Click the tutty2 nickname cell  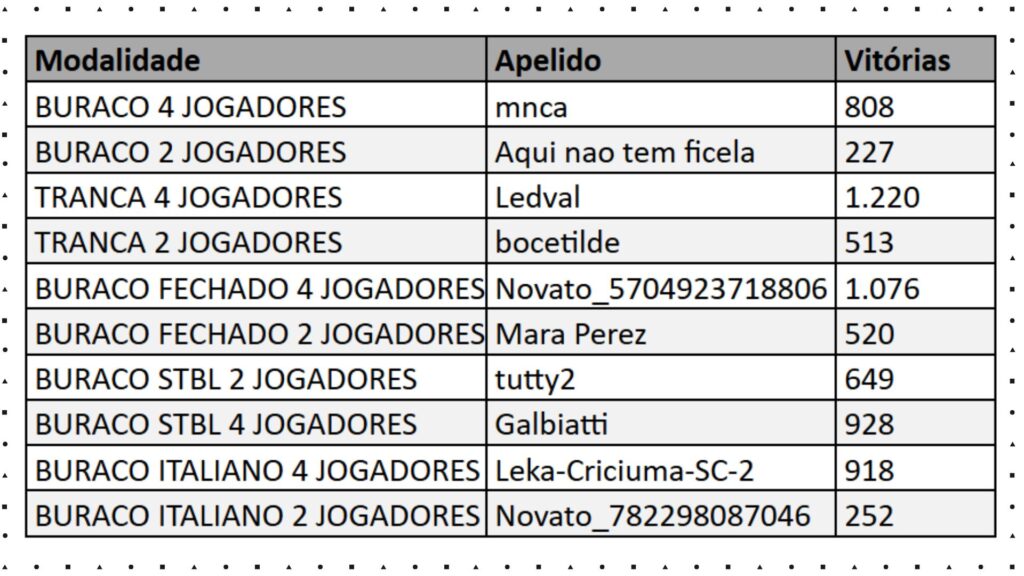536,379
